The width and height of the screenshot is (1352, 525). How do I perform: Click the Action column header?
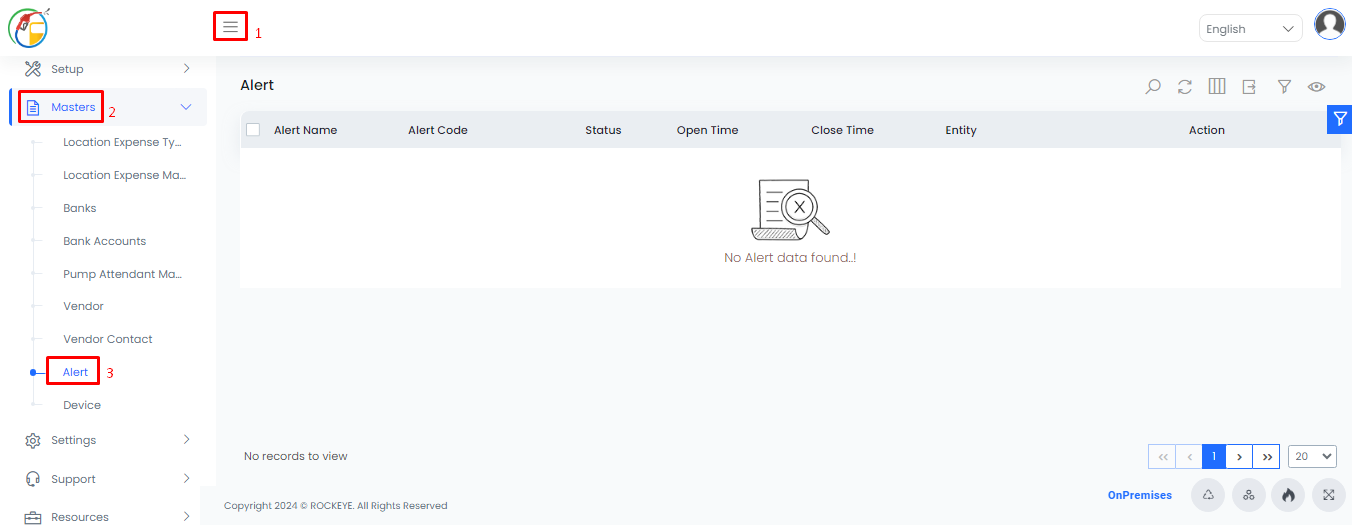(x=1207, y=130)
